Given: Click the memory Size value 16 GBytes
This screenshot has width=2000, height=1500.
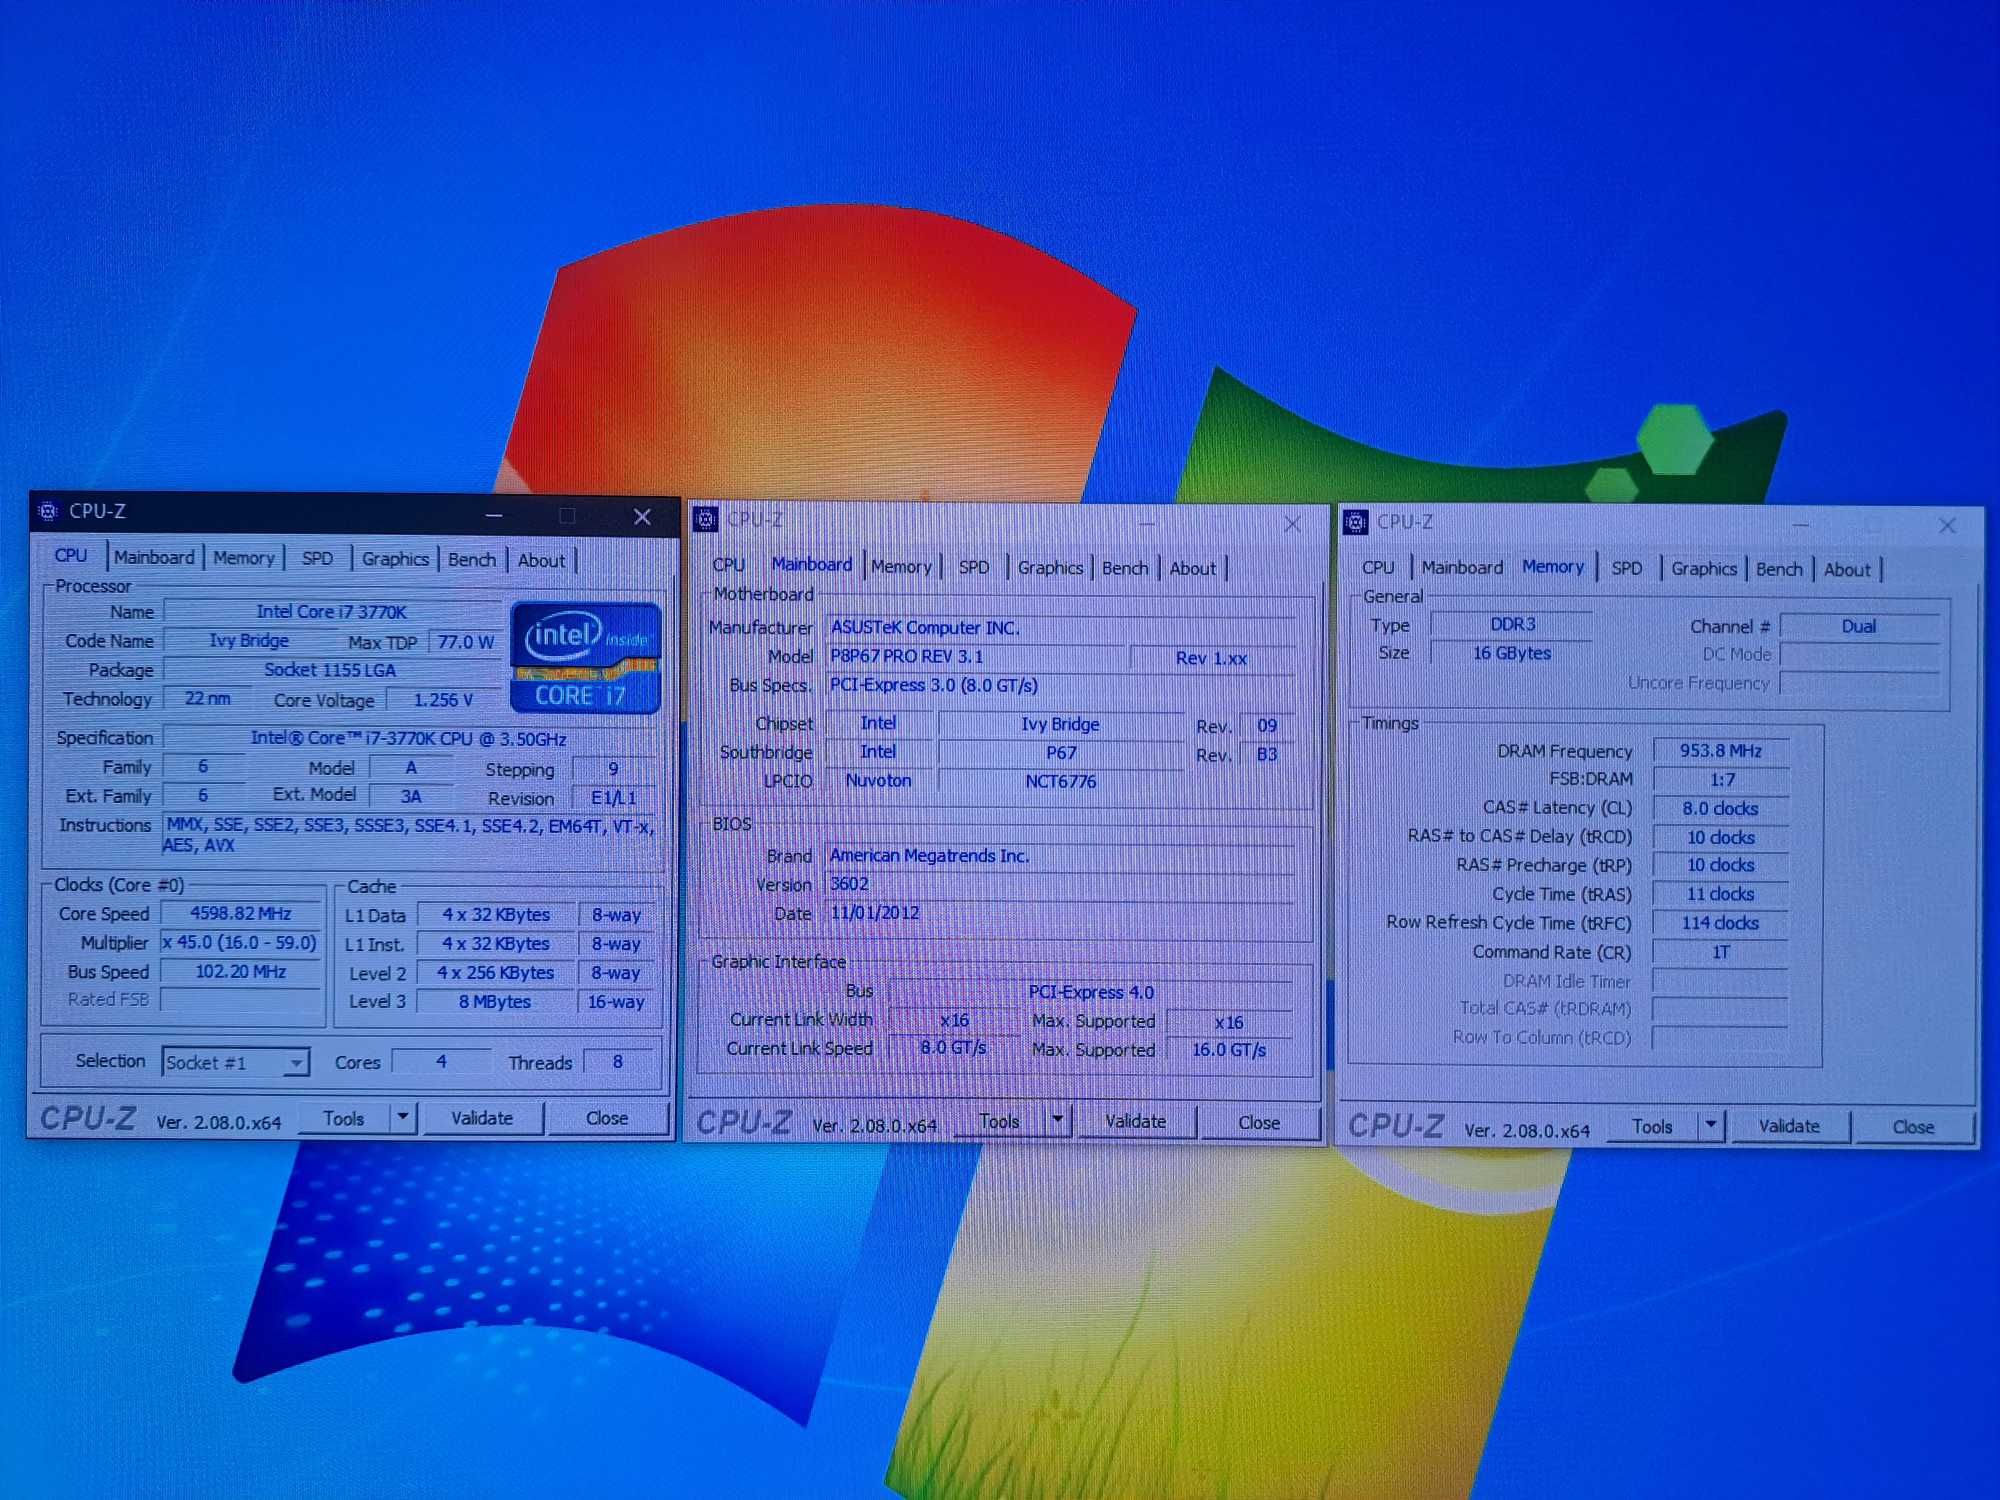Looking at the screenshot, I should 1512,653.
